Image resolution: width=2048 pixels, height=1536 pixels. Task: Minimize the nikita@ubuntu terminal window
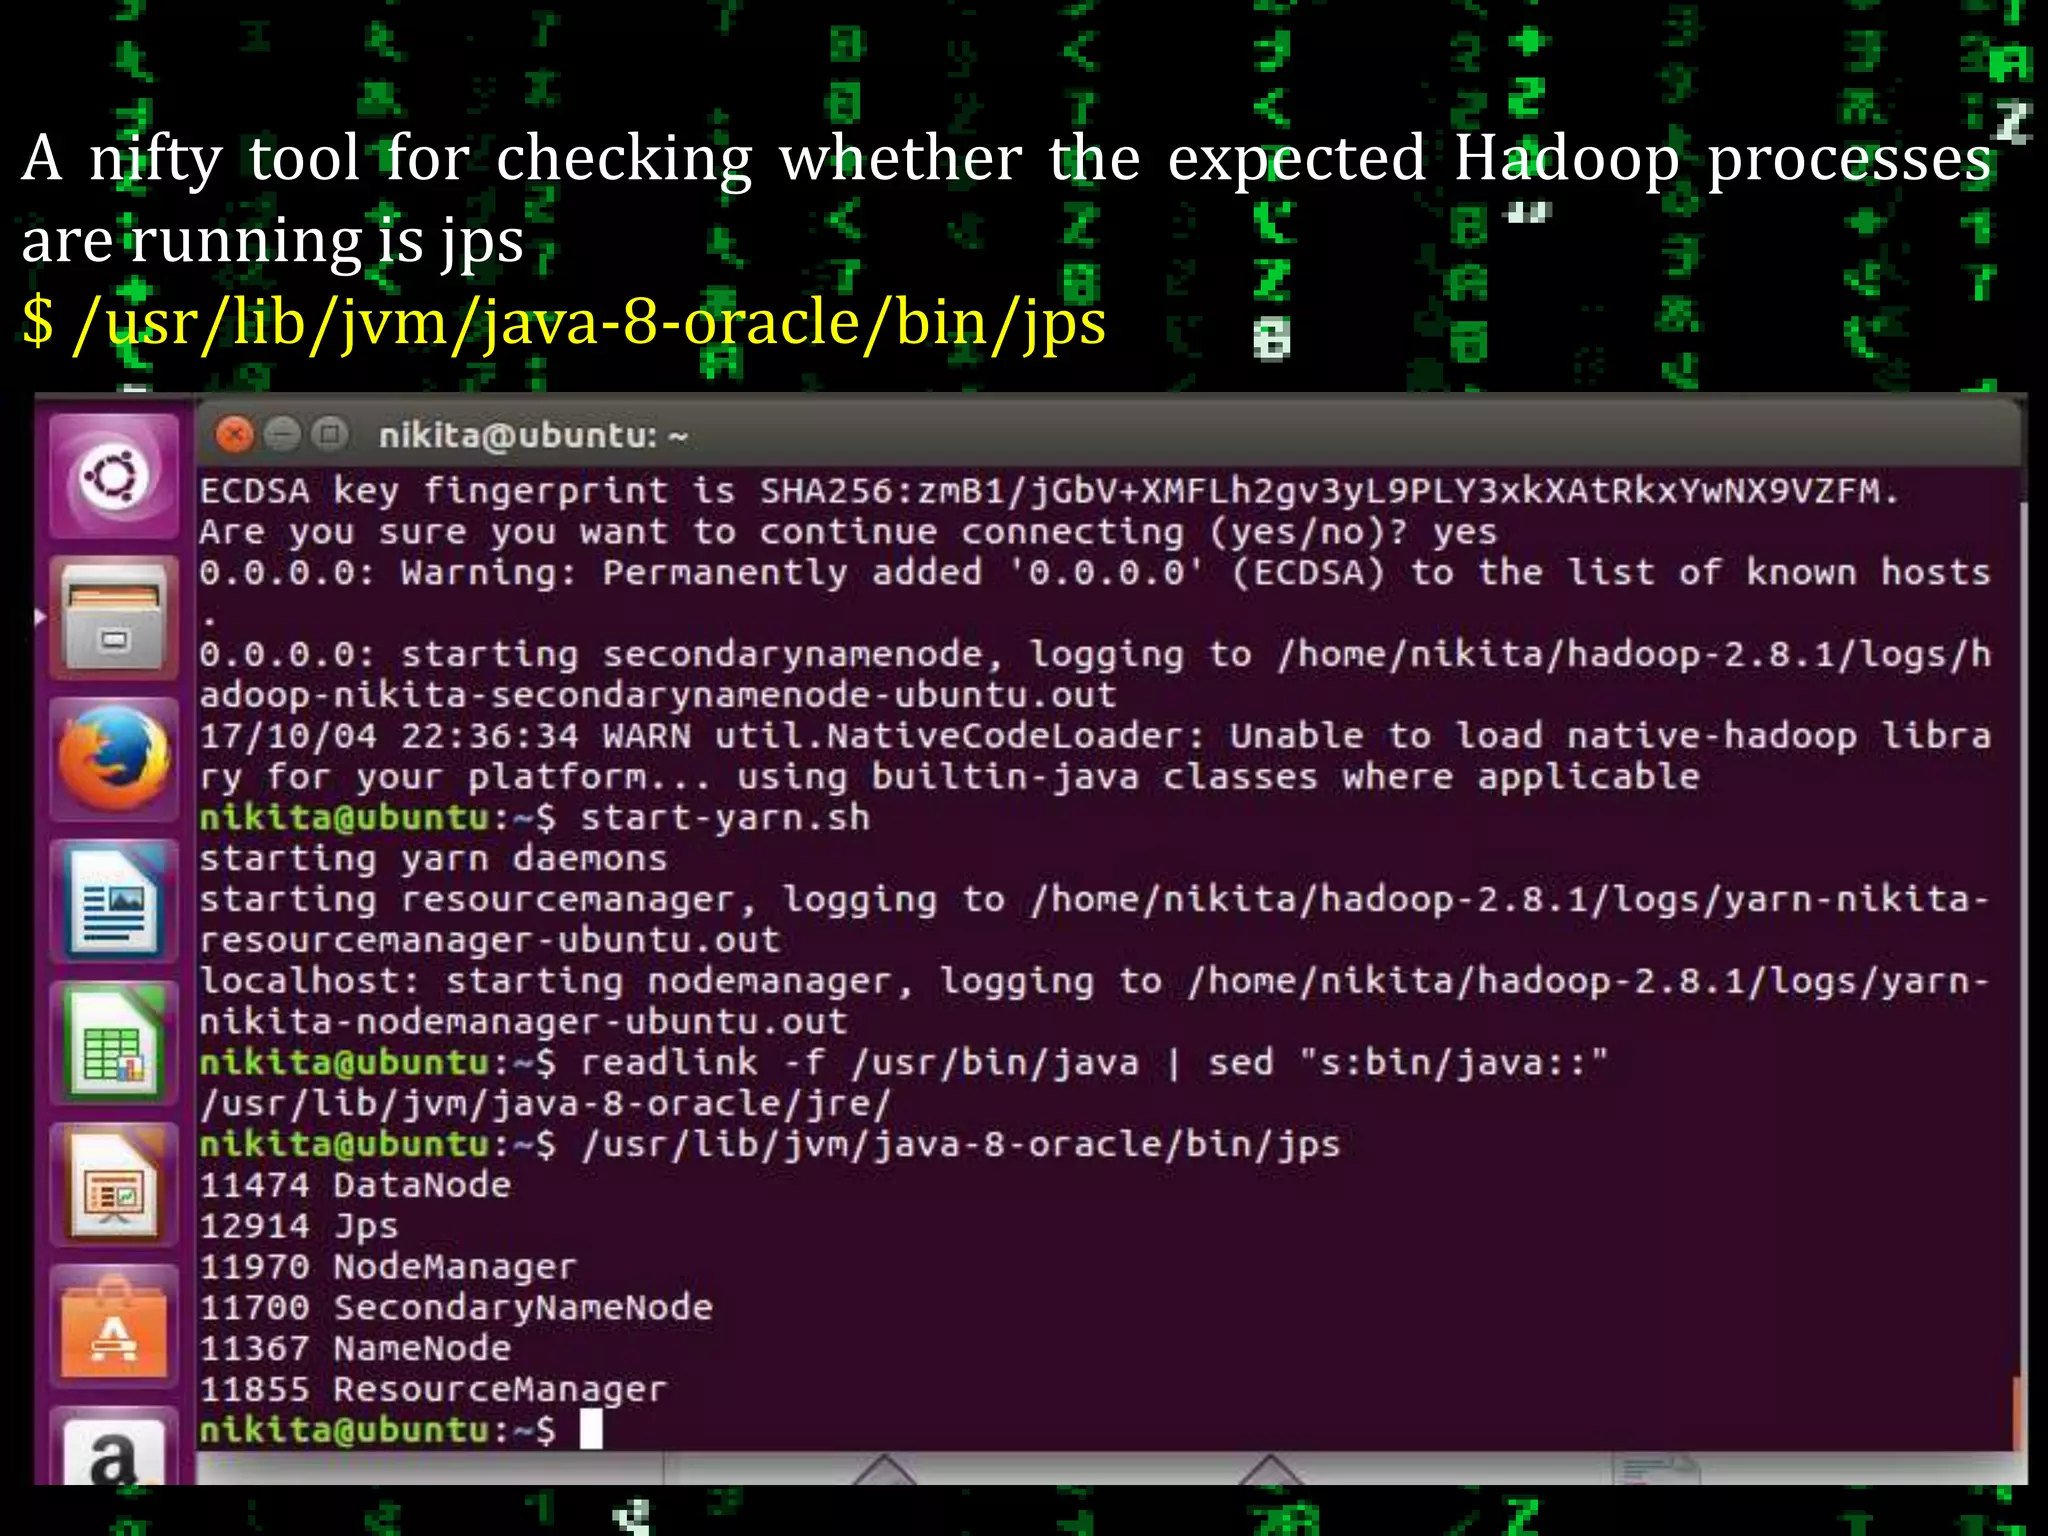tap(282, 435)
